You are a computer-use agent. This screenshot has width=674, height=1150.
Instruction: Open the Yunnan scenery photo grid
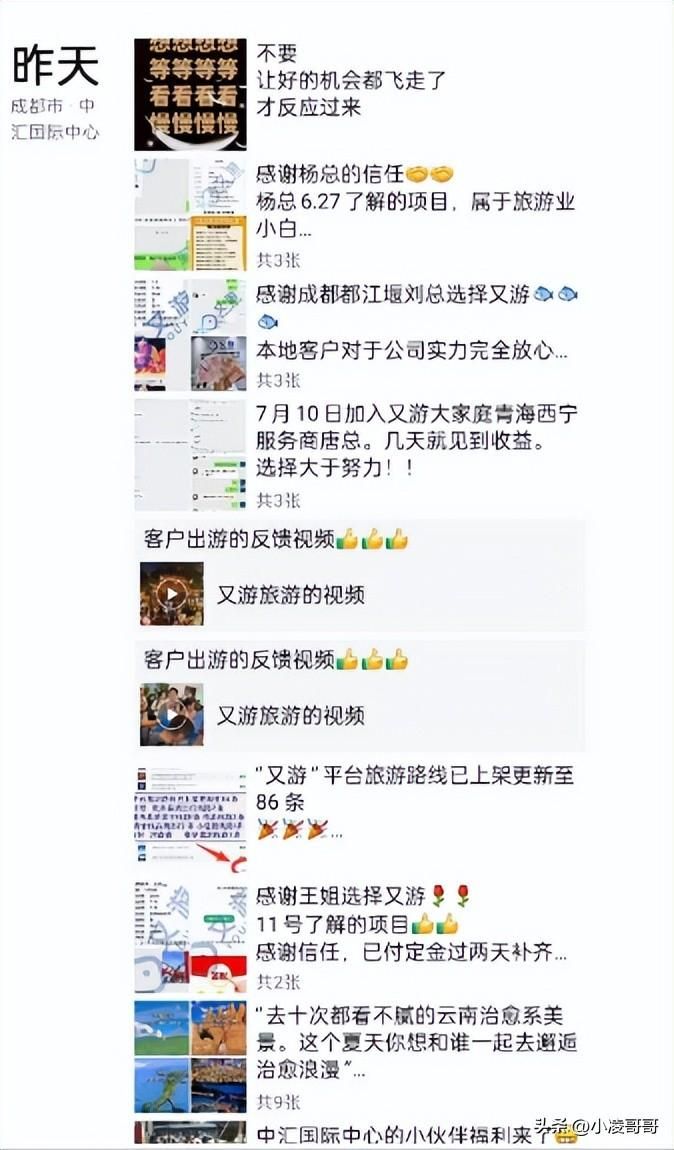pyautogui.click(x=190, y=1057)
